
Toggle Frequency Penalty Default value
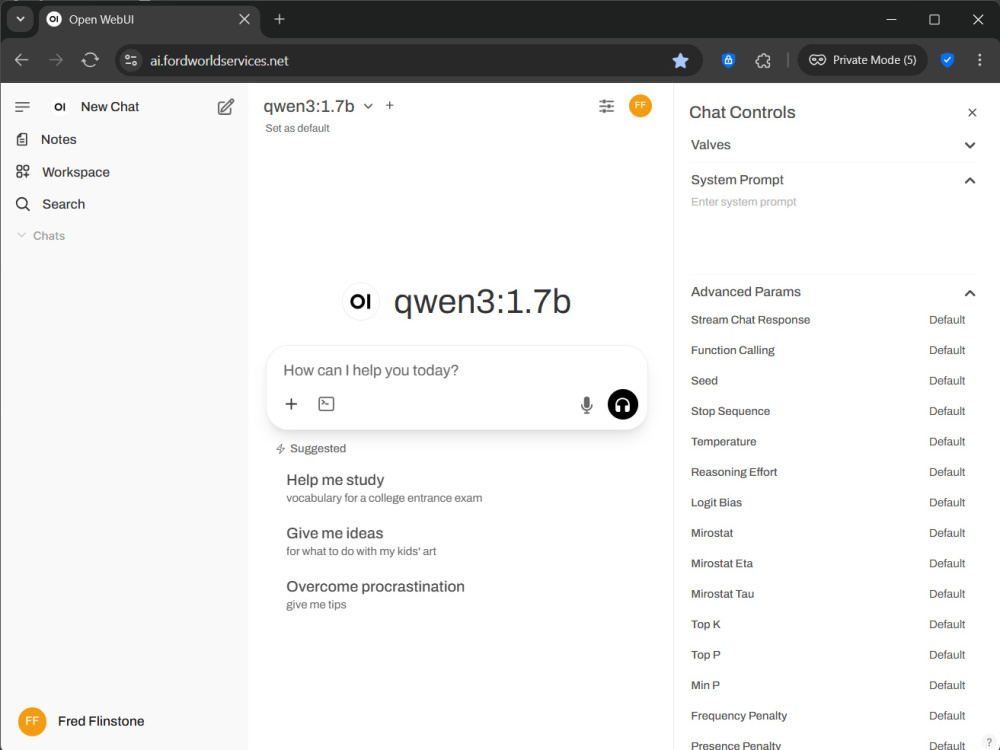pyautogui.click(x=946, y=716)
